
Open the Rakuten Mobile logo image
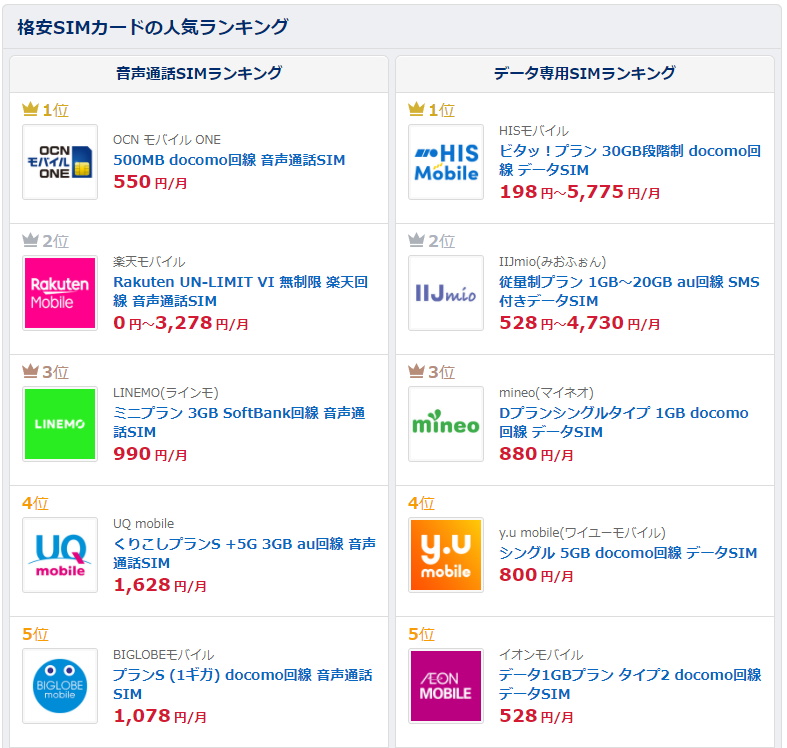pyautogui.click(x=60, y=293)
